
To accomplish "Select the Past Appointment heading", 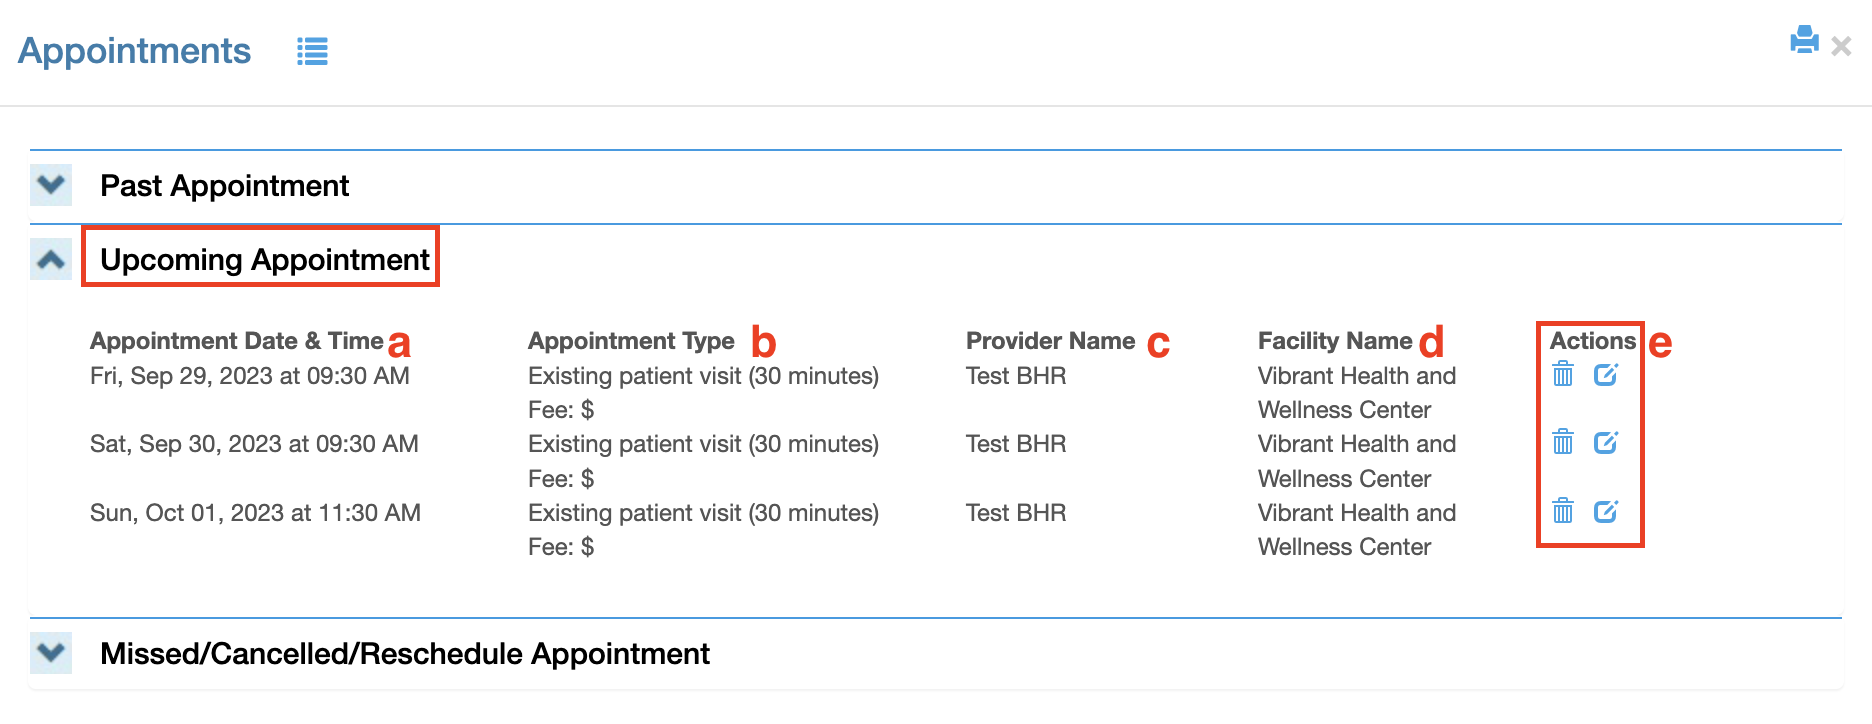I will (224, 186).
